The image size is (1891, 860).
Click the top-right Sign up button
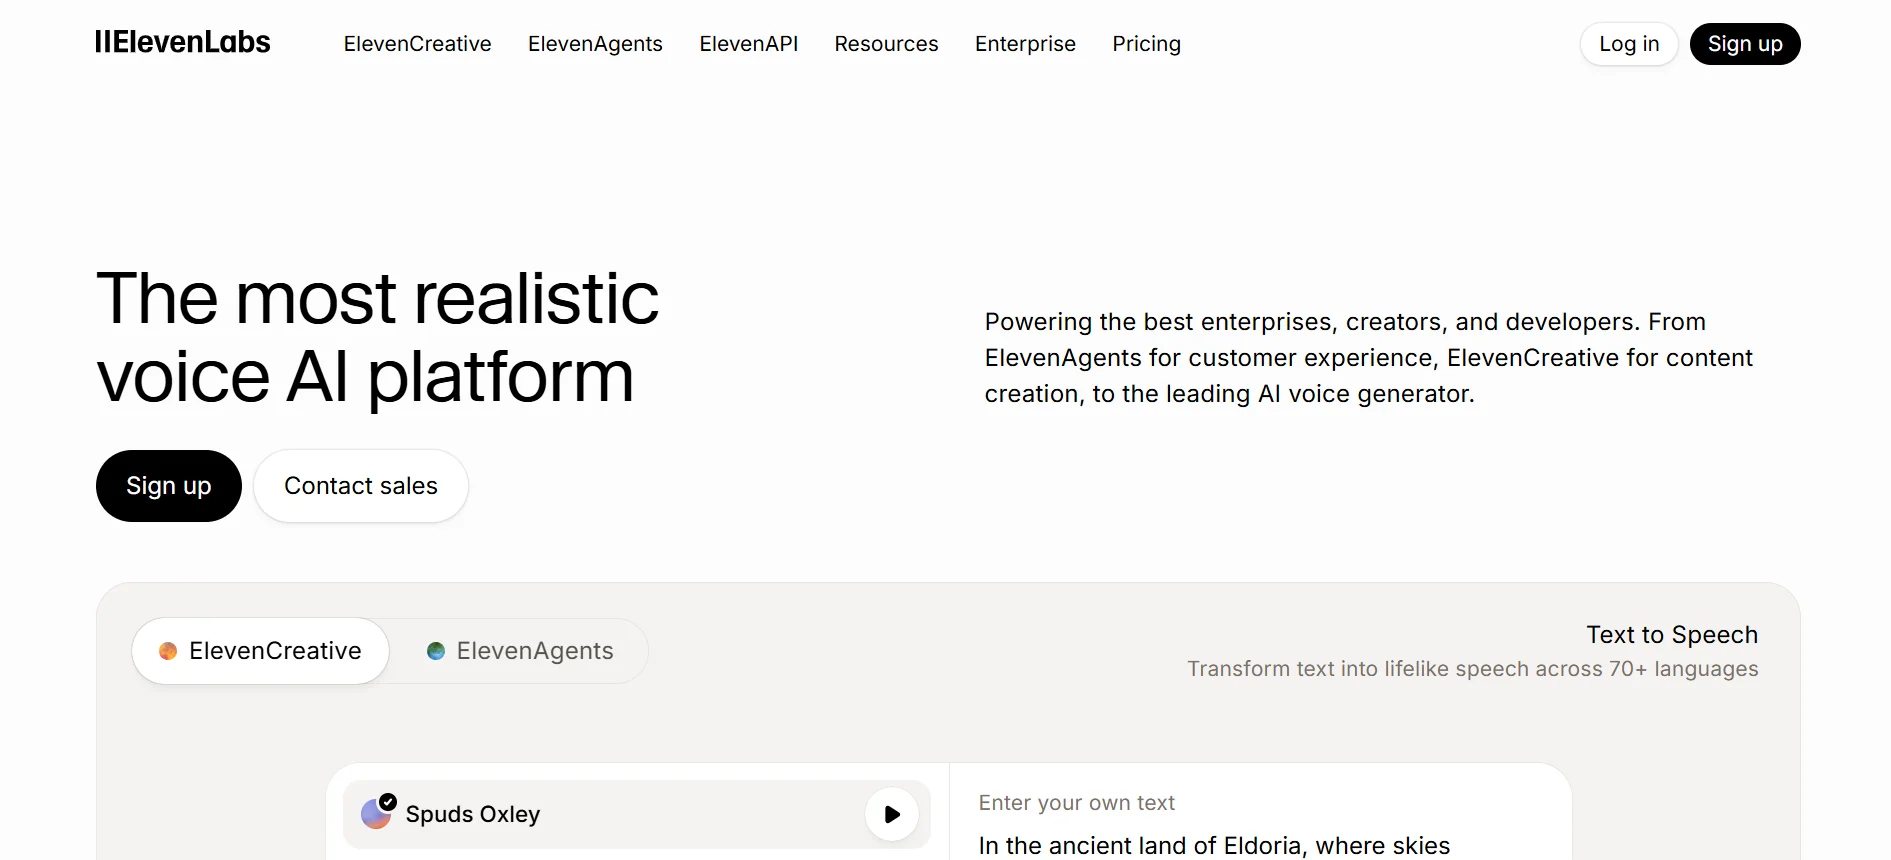1744,44
